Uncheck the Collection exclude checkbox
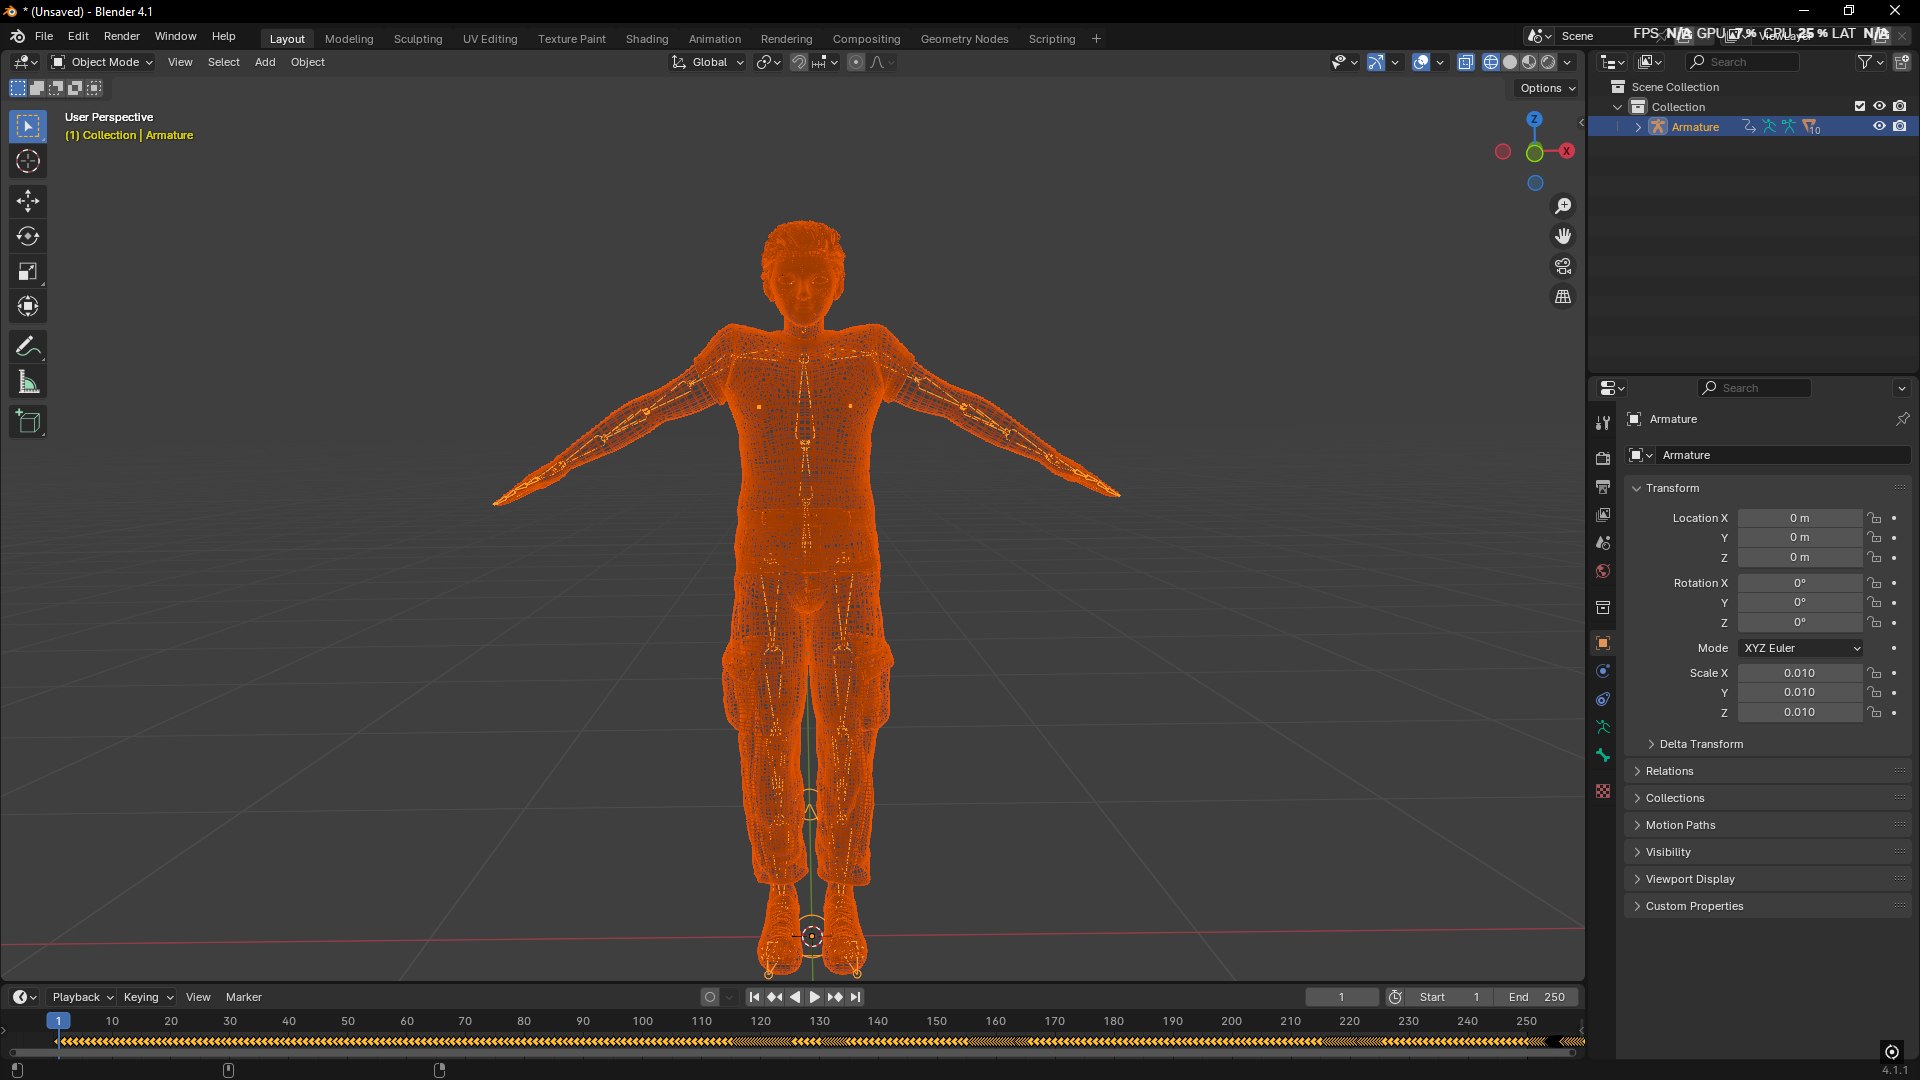 (x=1860, y=106)
